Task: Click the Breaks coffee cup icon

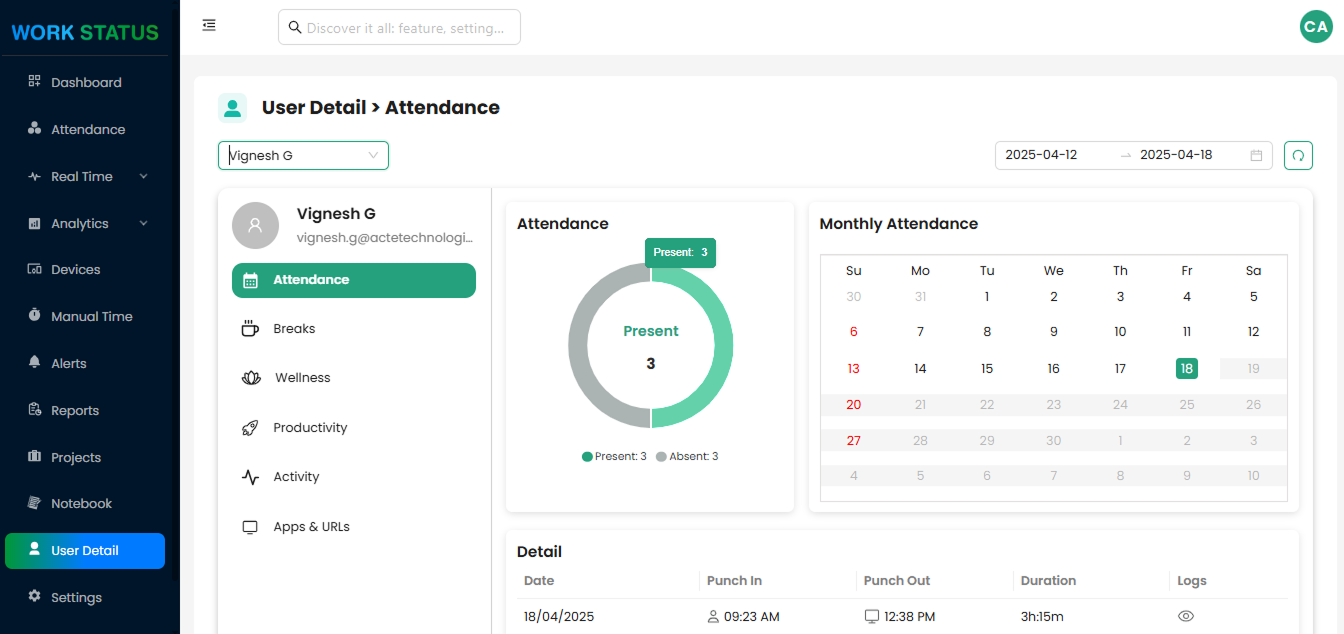Action: [250, 328]
